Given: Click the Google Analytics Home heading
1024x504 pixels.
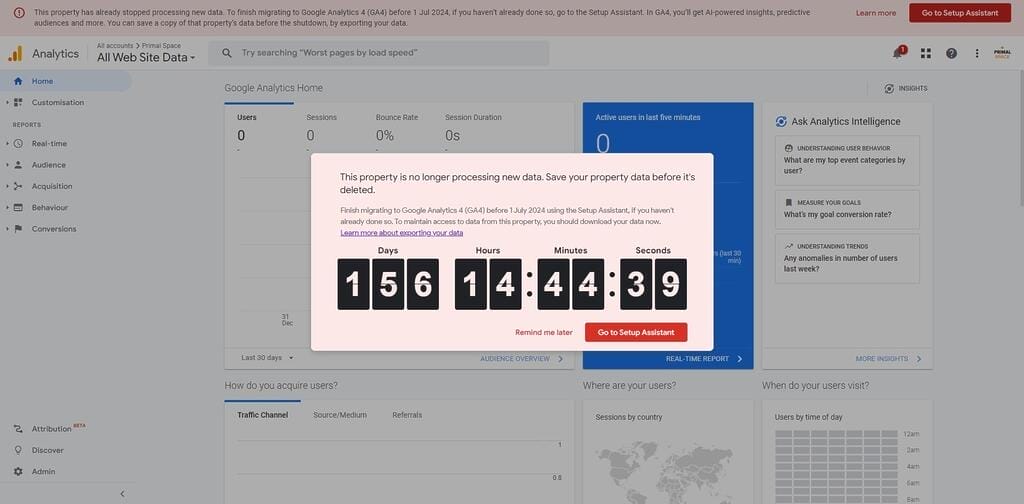Looking at the screenshot, I should click(273, 88).
